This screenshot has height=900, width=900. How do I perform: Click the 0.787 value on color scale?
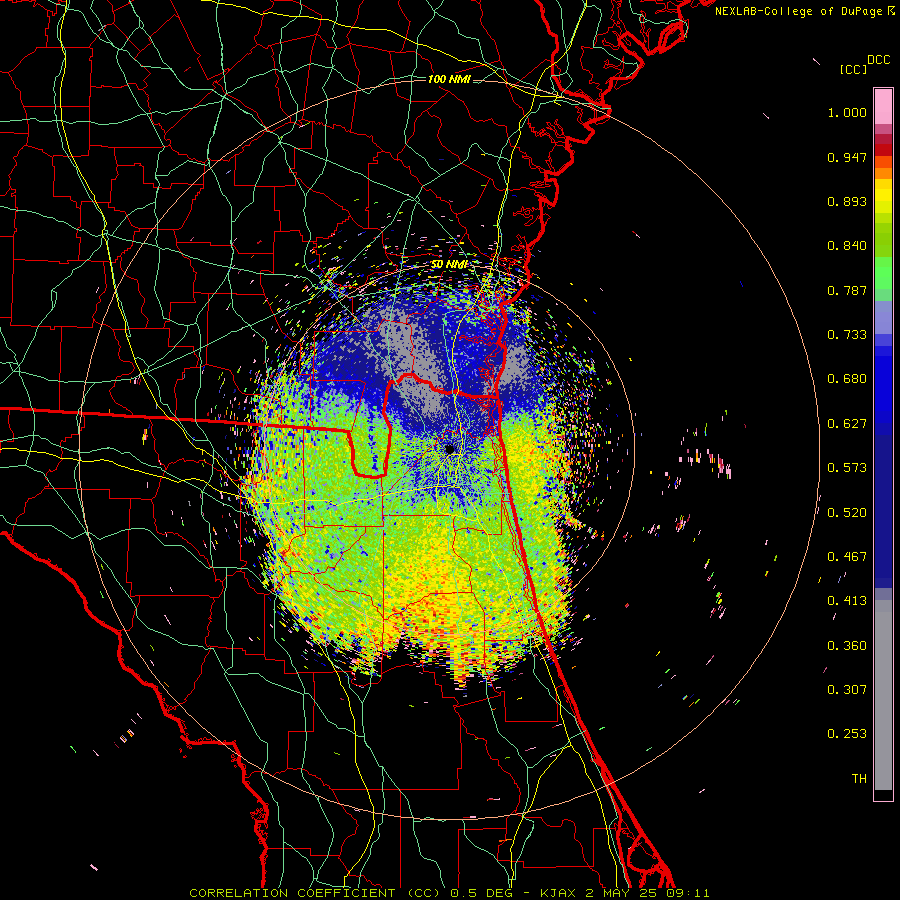[x=847, y=290]
